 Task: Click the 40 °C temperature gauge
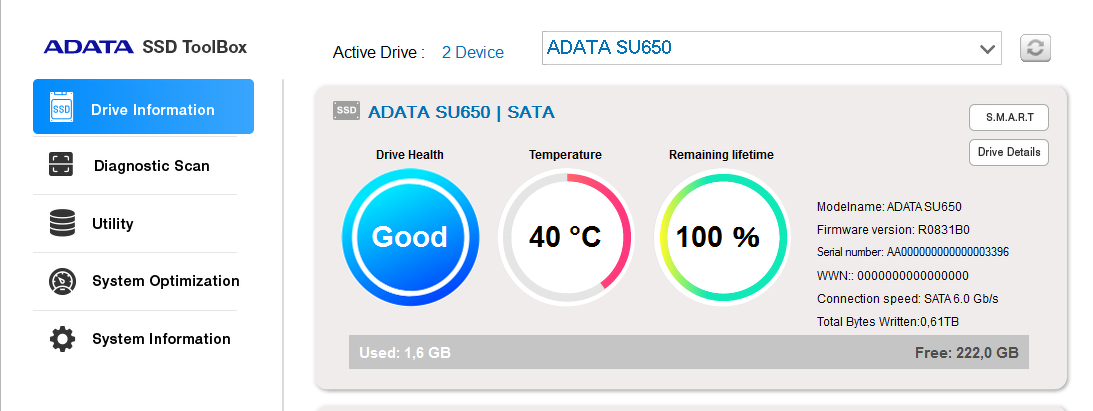tap(565, 237)
